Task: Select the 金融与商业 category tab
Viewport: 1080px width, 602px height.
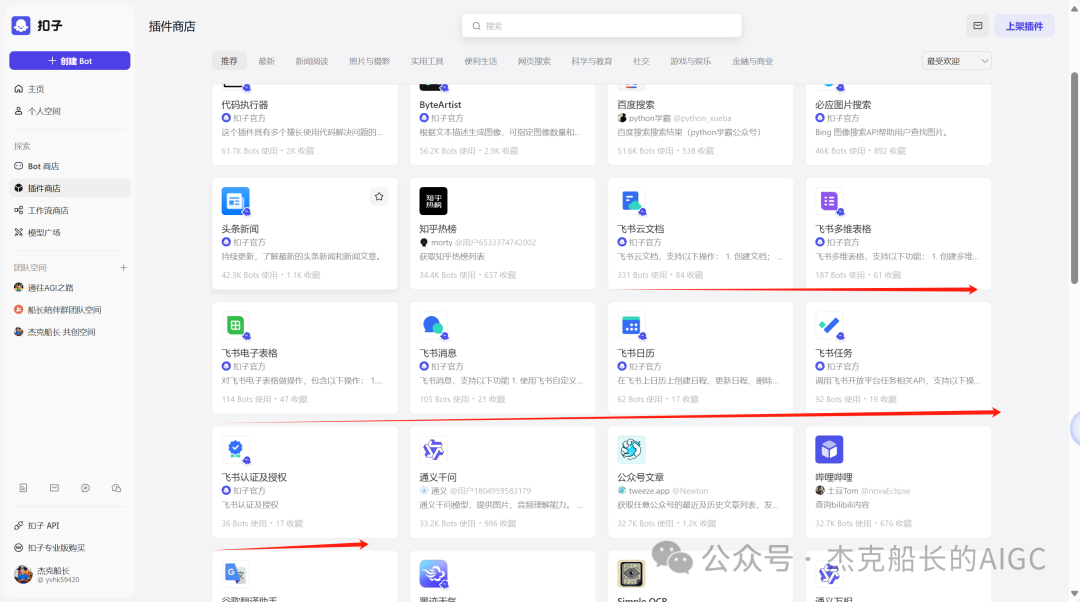Action: 752,61
